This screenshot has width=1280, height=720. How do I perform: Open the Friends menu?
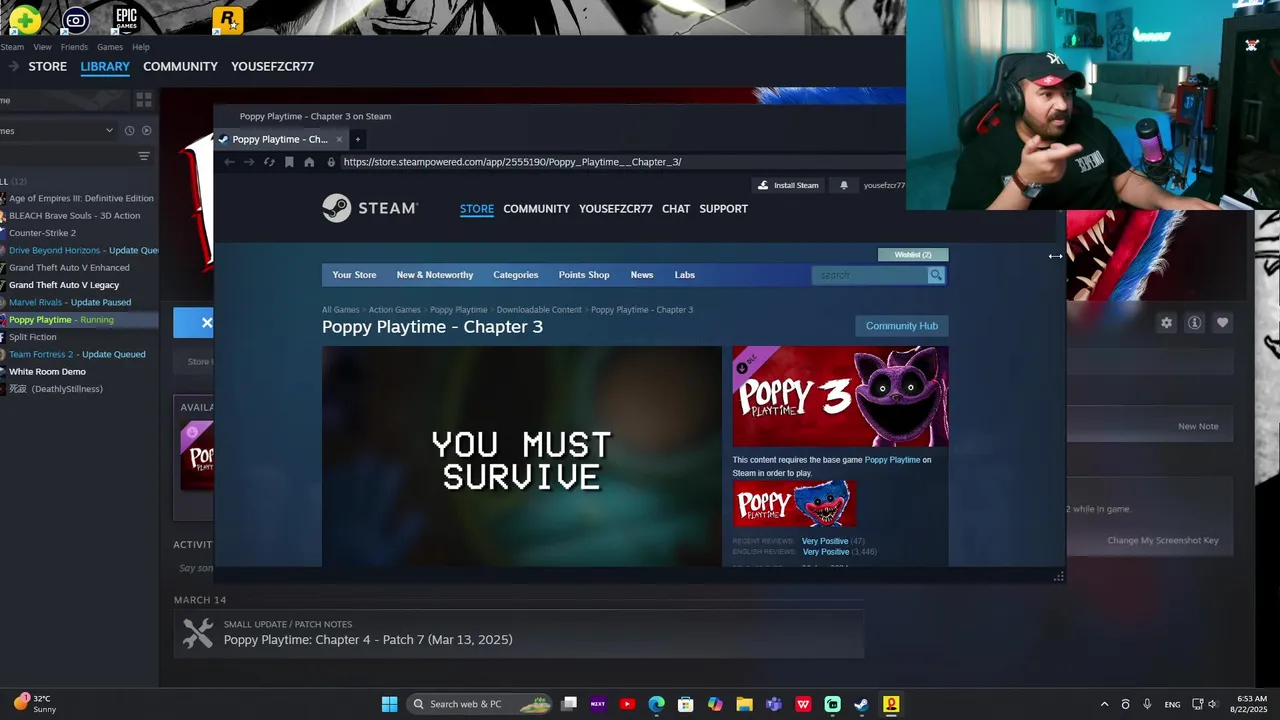tap(74, 47)
